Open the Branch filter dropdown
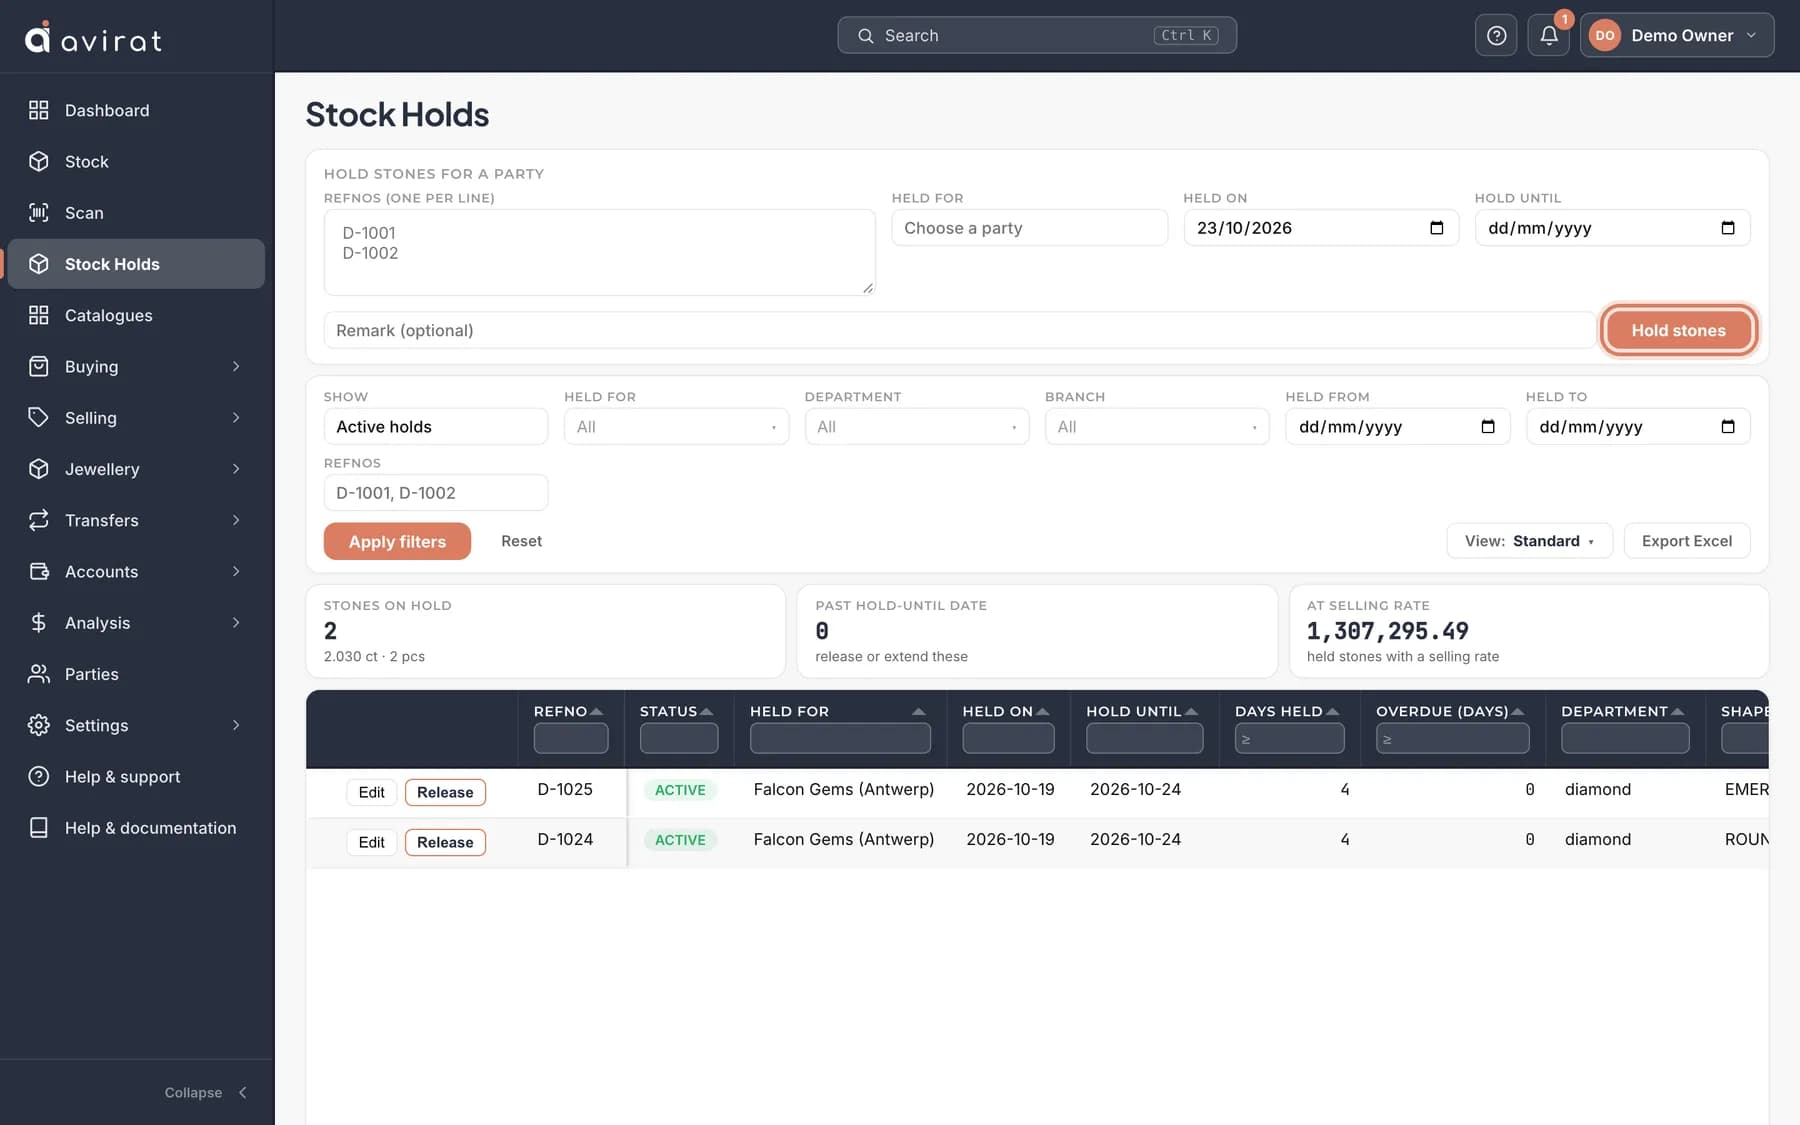1800x1125 pixels. click(1157, 427)
